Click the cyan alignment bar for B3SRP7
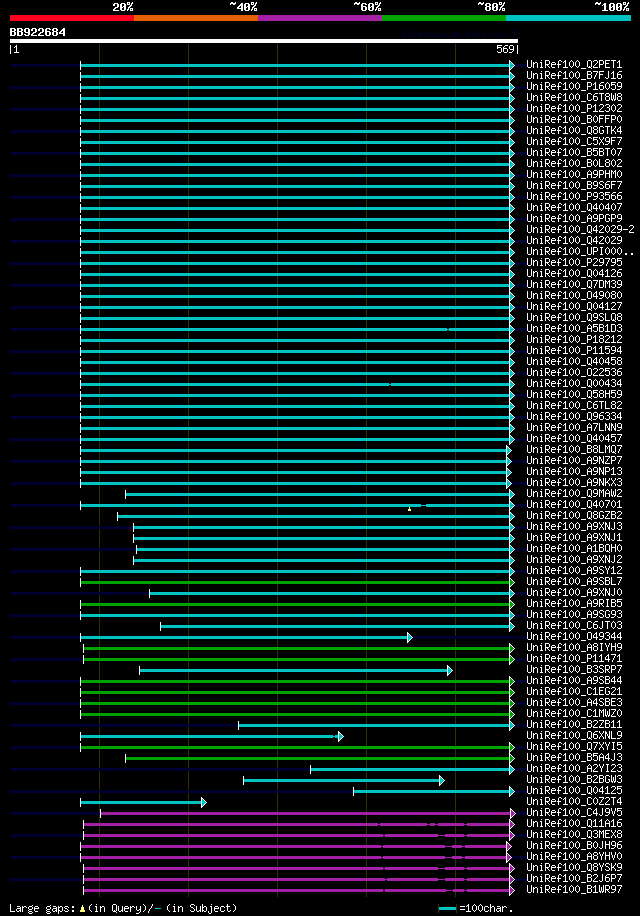This screenshot has width=640, height=916. point(295,671)
